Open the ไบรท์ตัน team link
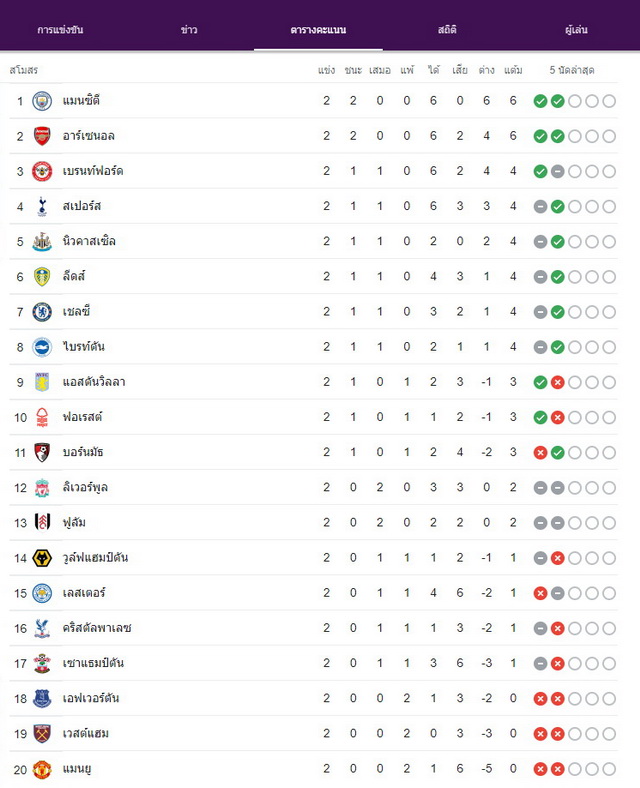 pos(84,347)
